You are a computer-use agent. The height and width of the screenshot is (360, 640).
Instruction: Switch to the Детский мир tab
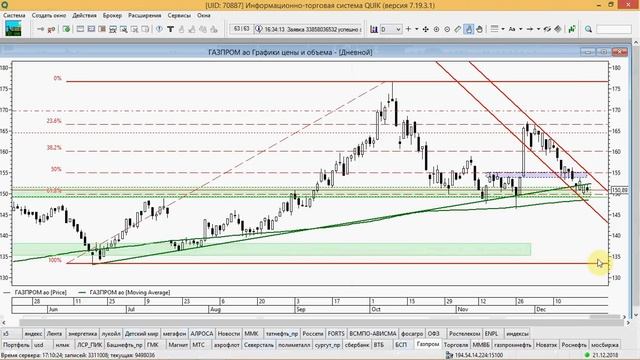coord(141,333)
